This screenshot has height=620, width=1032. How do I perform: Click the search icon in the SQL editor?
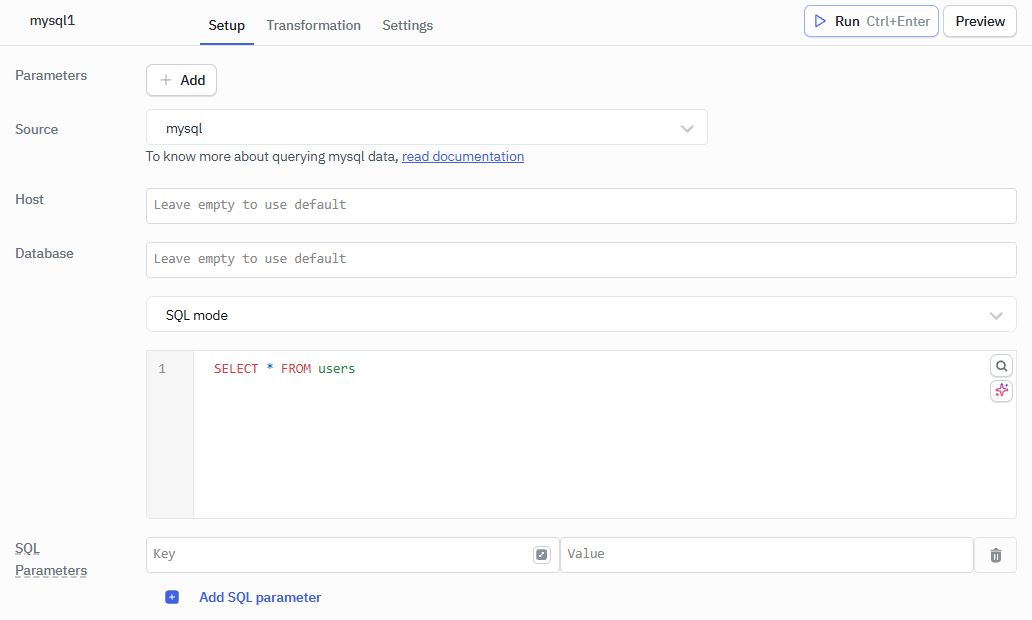[x=1001, y=365]
